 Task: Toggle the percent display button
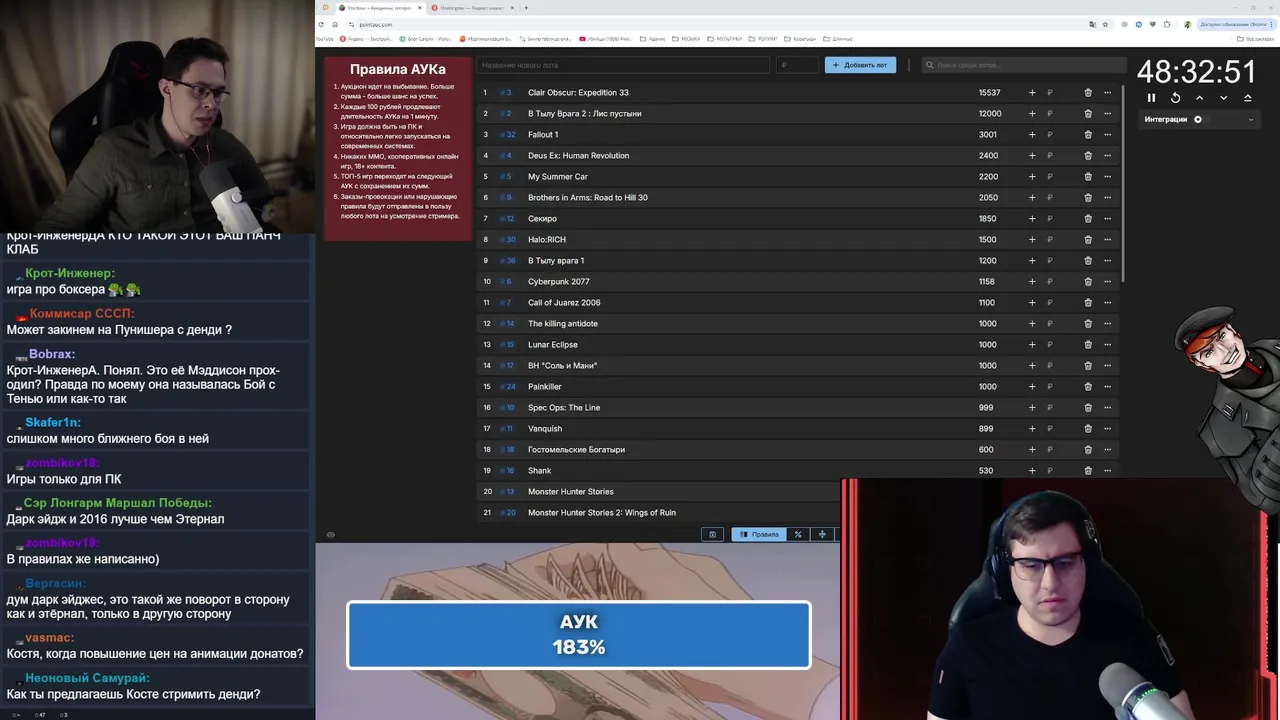[x=798, y=534]
